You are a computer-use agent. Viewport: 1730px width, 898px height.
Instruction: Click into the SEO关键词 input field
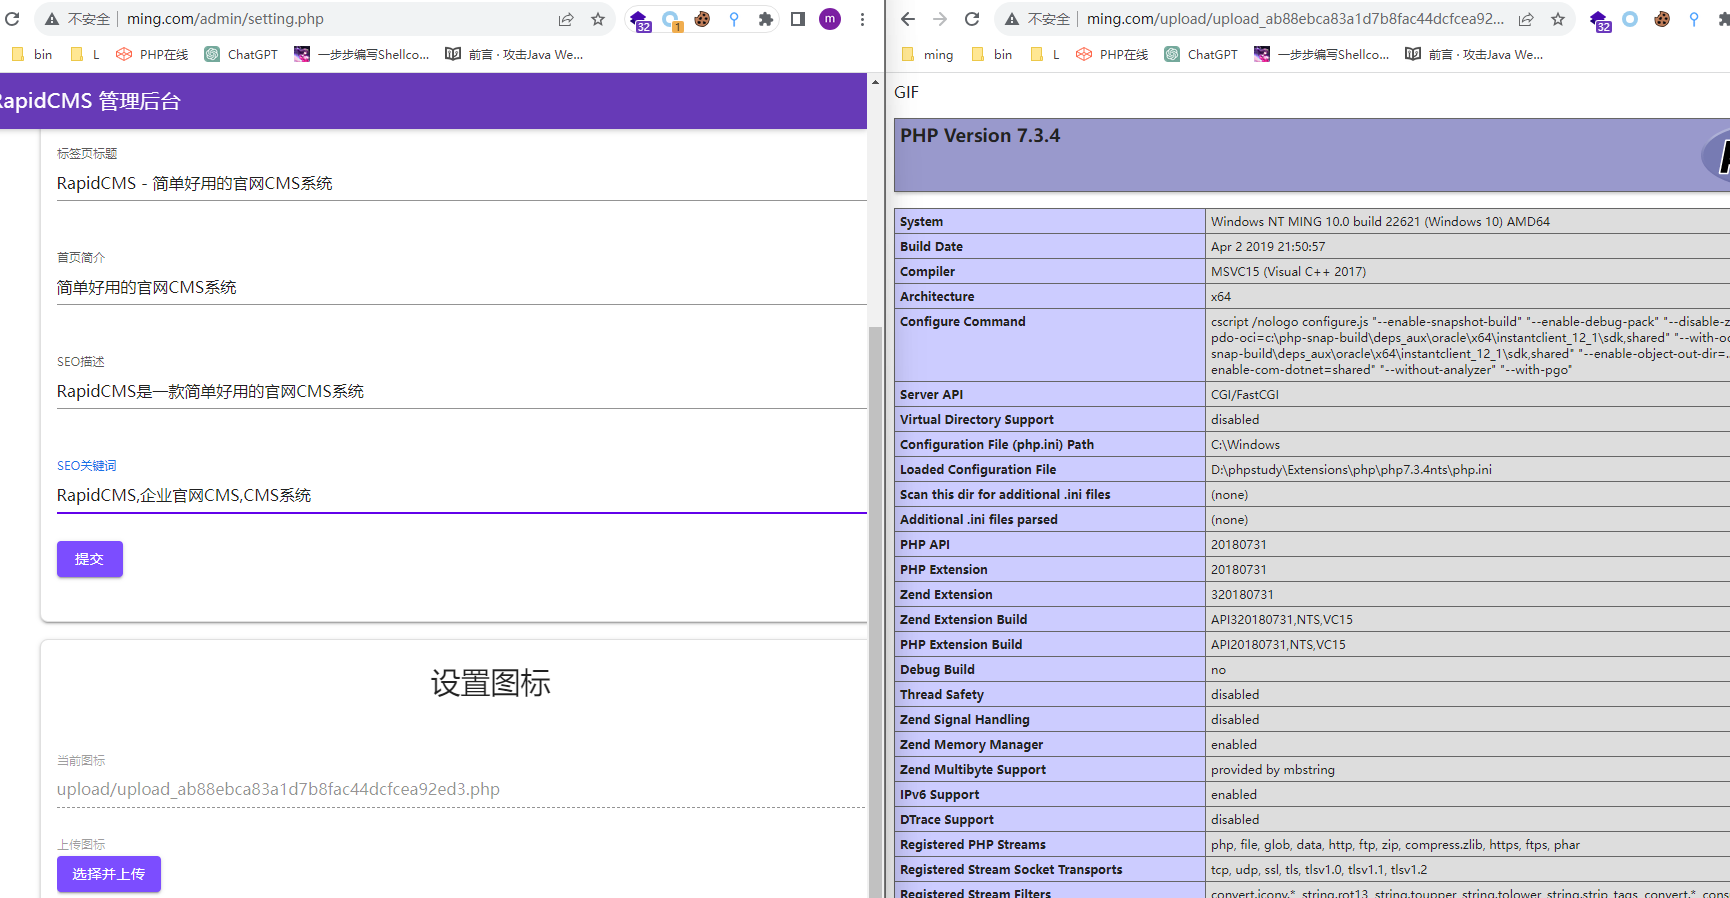point(460,496)
